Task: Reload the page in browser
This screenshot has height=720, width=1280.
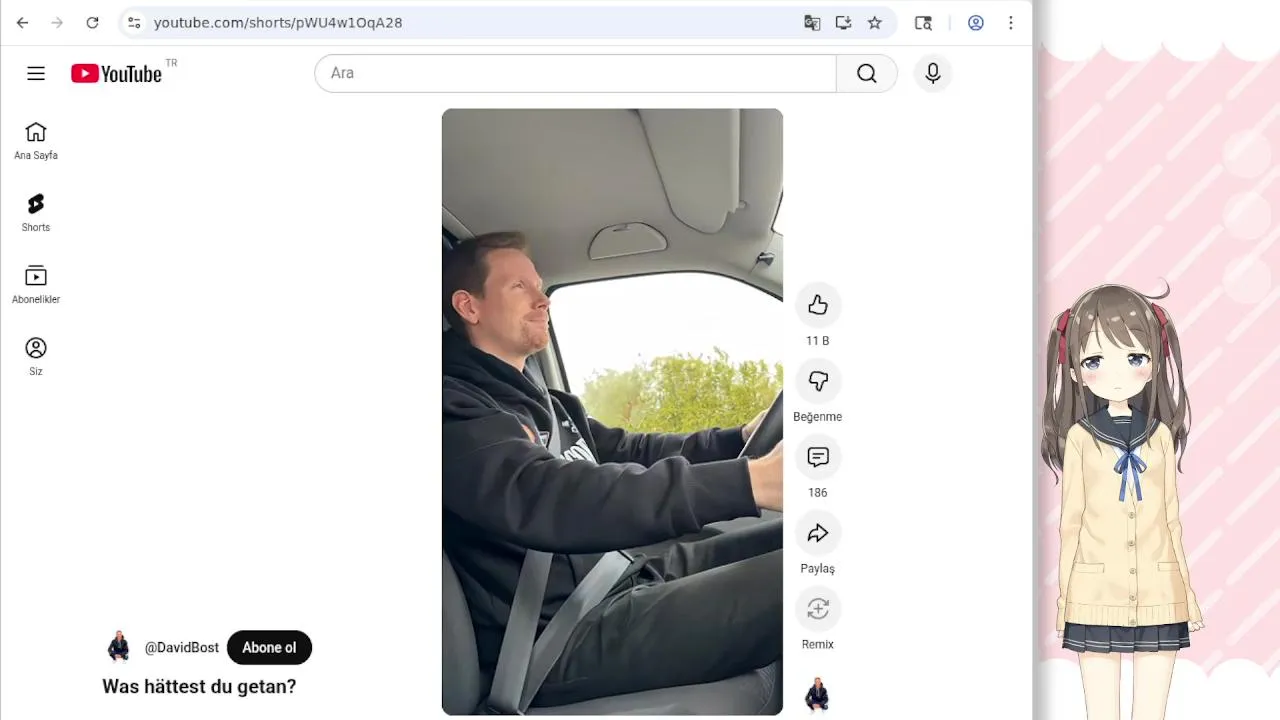Action: [x=92, y=22]
